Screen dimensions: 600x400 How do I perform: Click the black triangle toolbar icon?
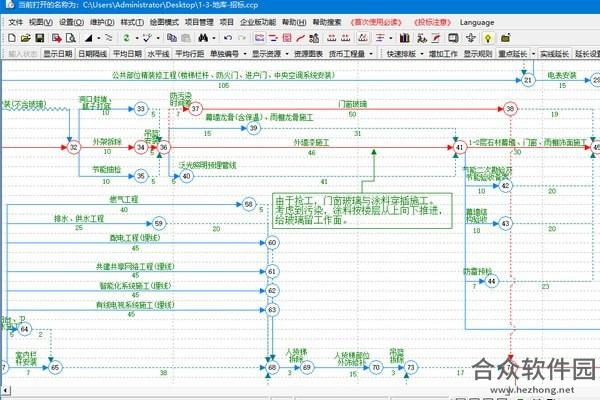click(89, 38)
